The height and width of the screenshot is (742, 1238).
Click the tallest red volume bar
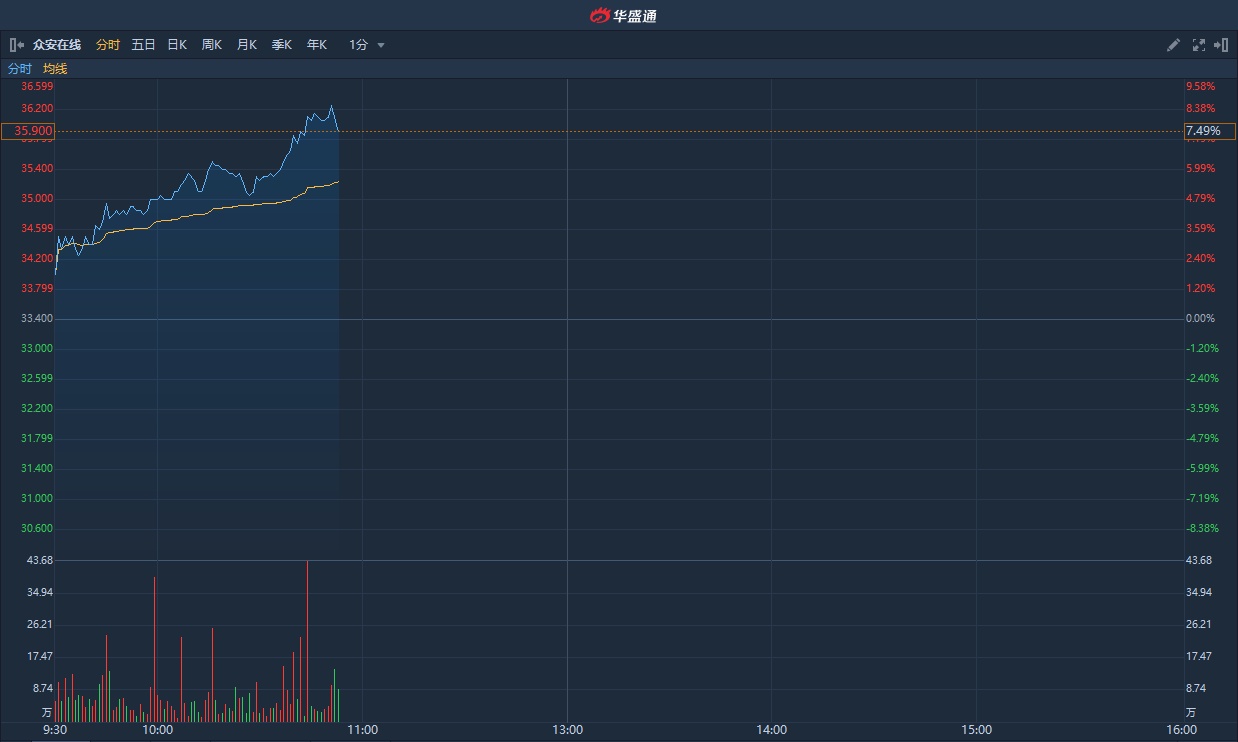pos(307,640)
